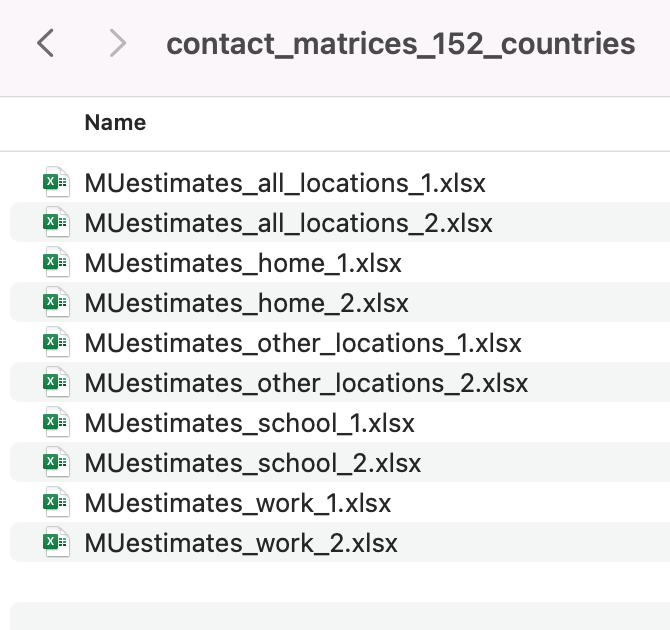Choose file name MUestimates_home_2.xlsx
670x630 pixels.
tap(246, 303)
